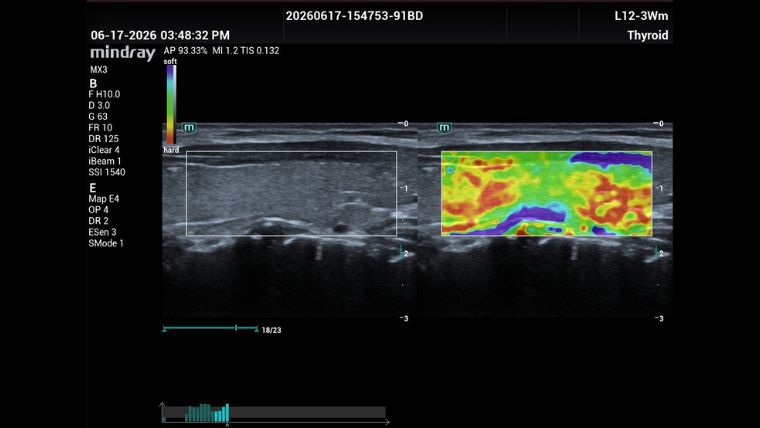Click the E elastography mode heading

tap(93, 188)
